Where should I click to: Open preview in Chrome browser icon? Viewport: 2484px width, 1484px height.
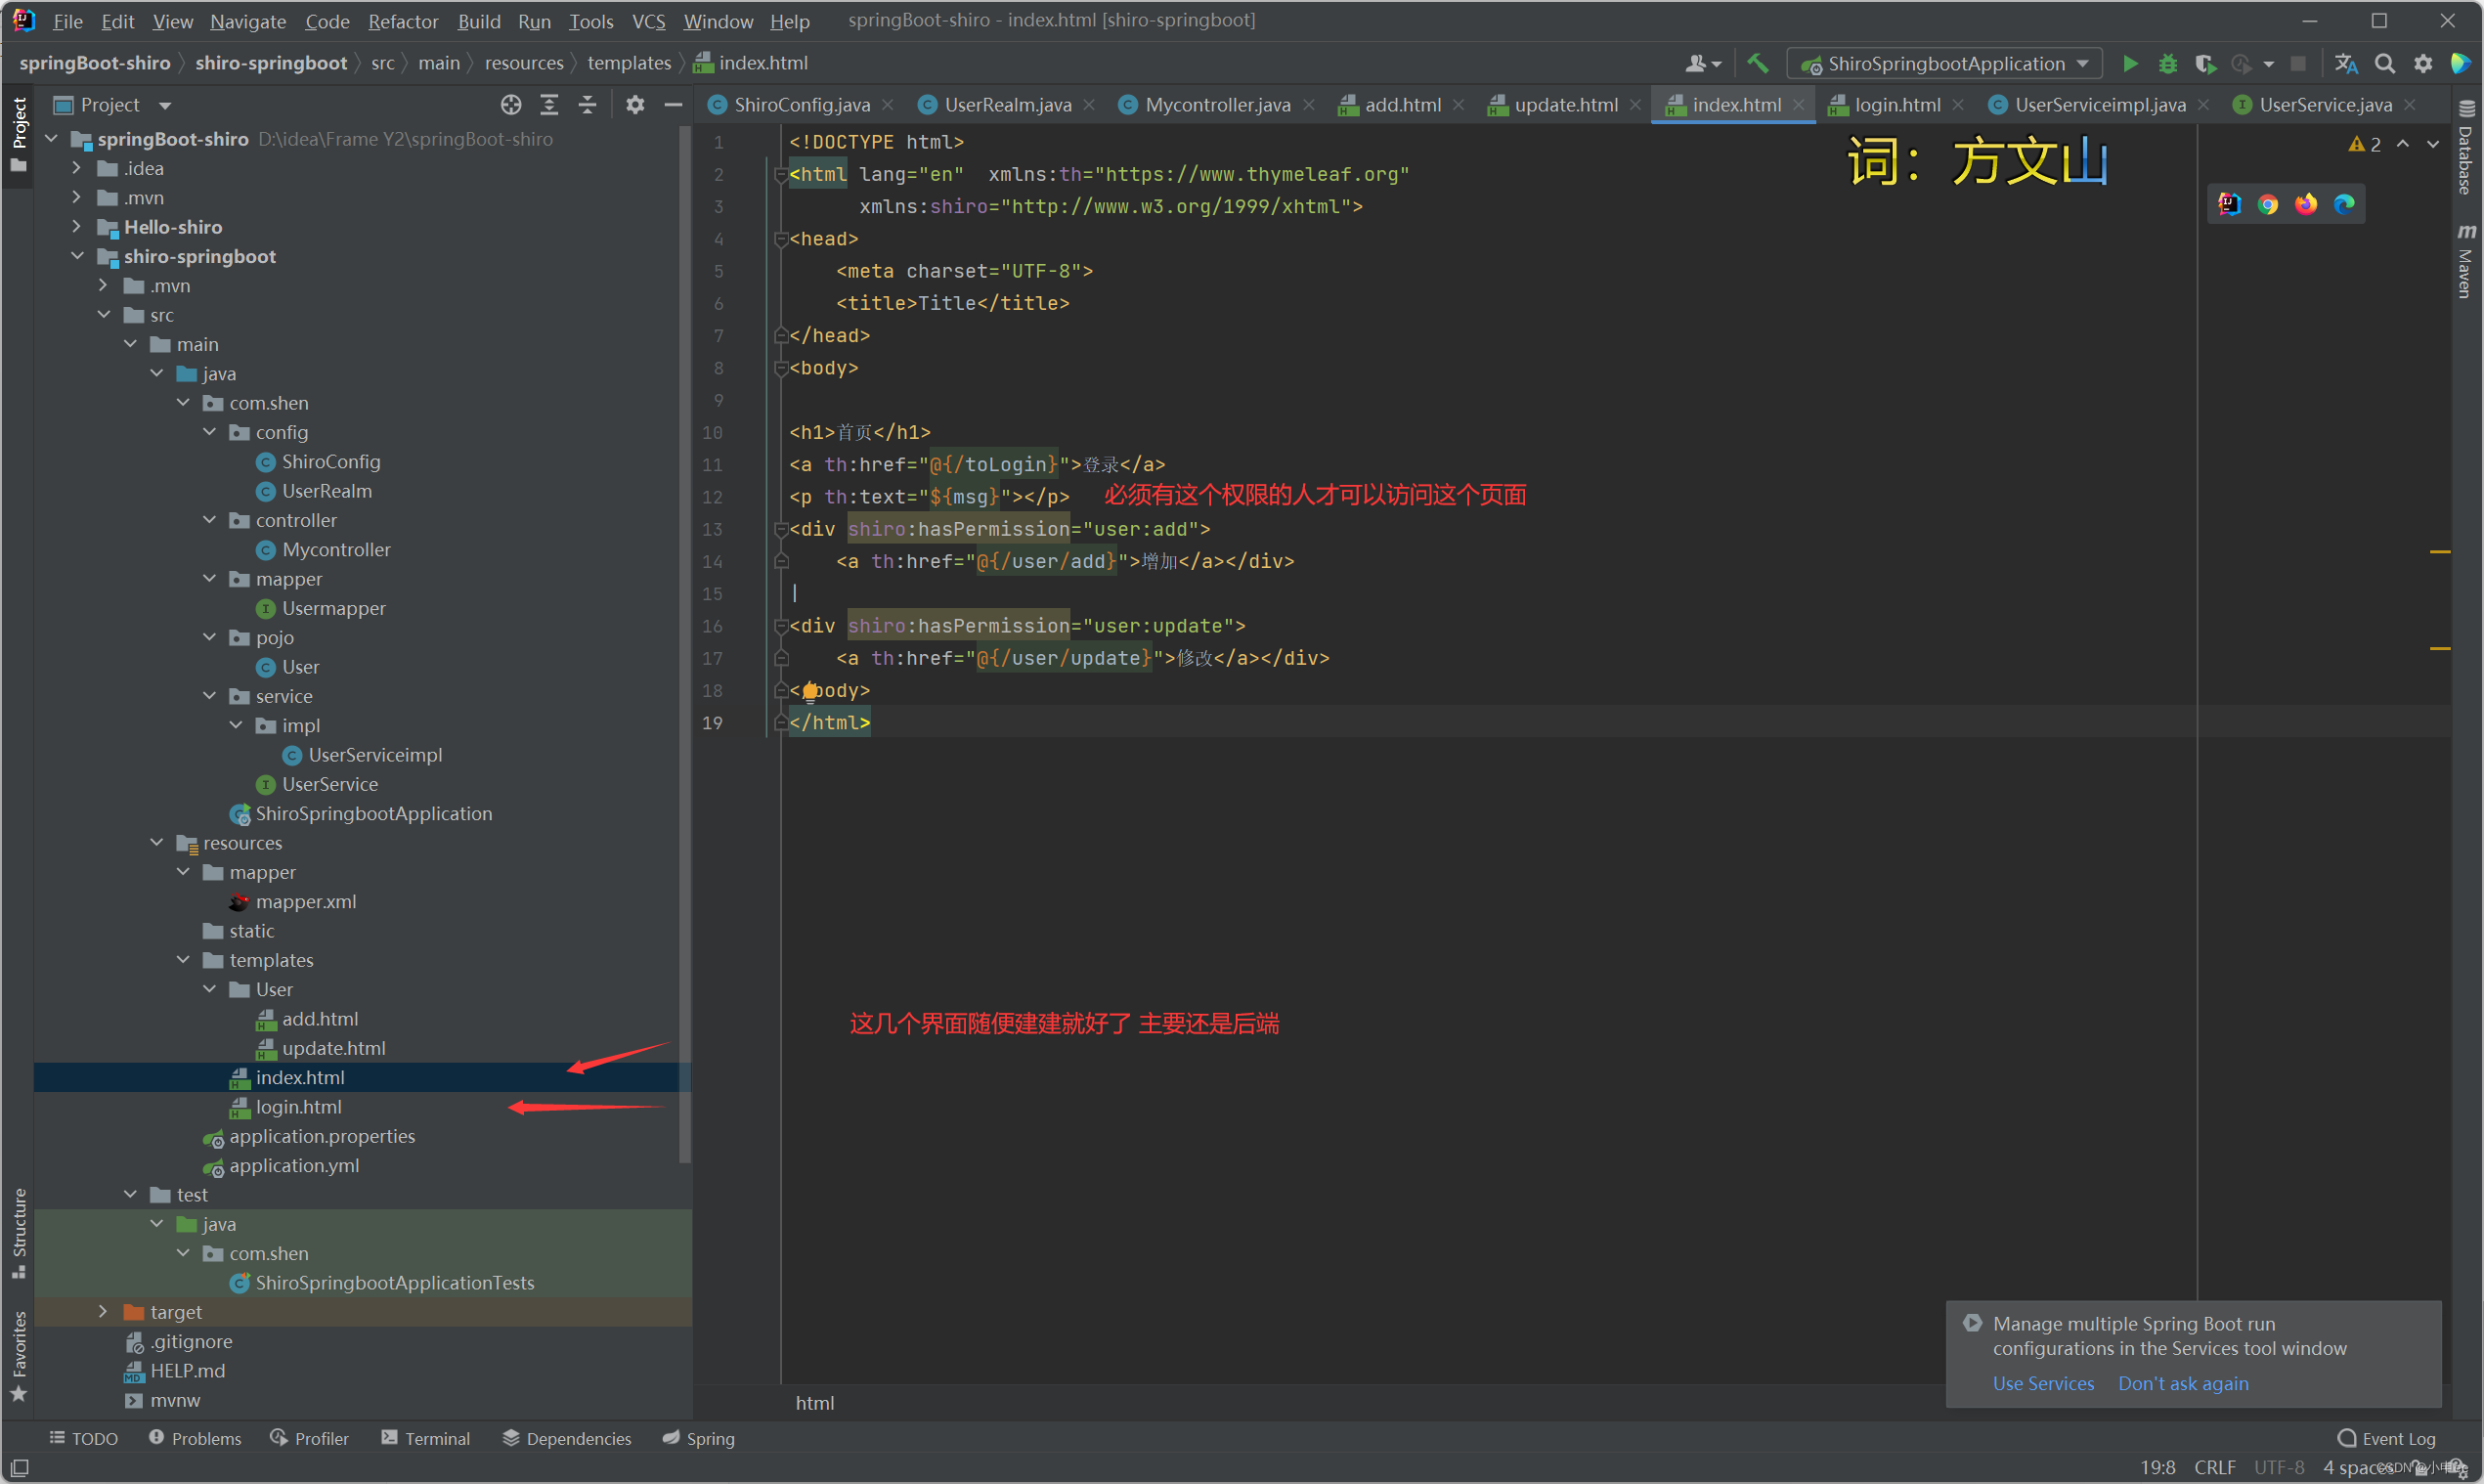click(x=2267, y=204)
